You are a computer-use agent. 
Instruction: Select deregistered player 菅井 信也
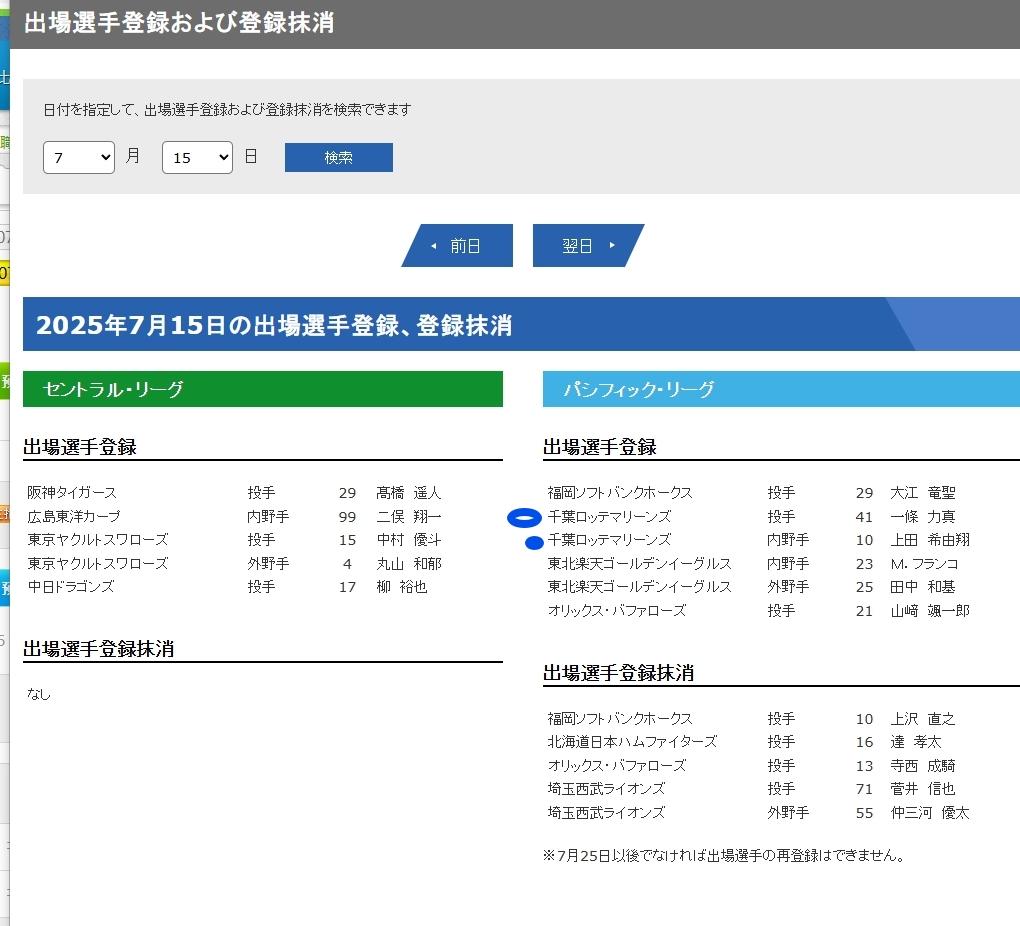pyautogui.click(x=922, y=789)
